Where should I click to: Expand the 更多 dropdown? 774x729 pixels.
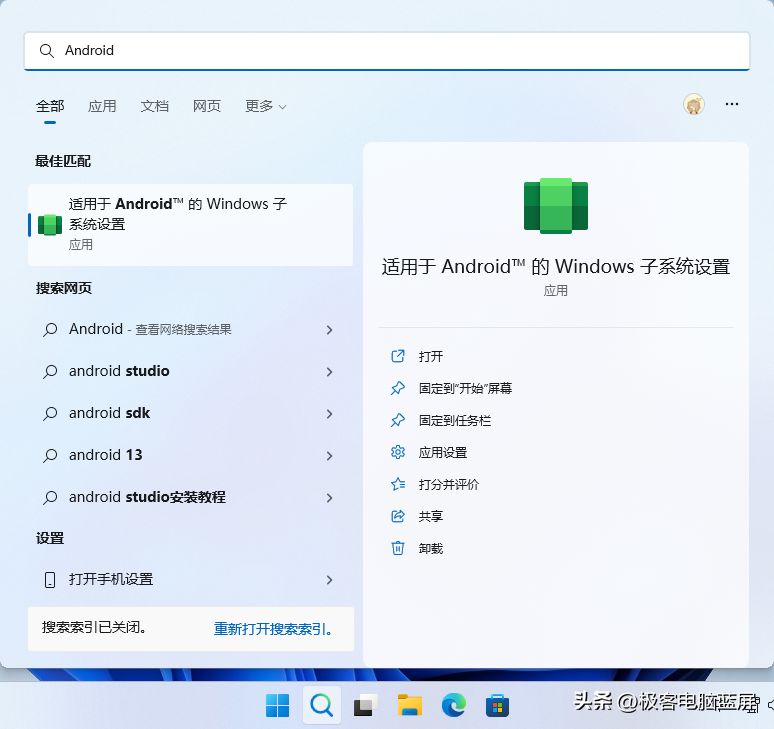tap(266, 106)
